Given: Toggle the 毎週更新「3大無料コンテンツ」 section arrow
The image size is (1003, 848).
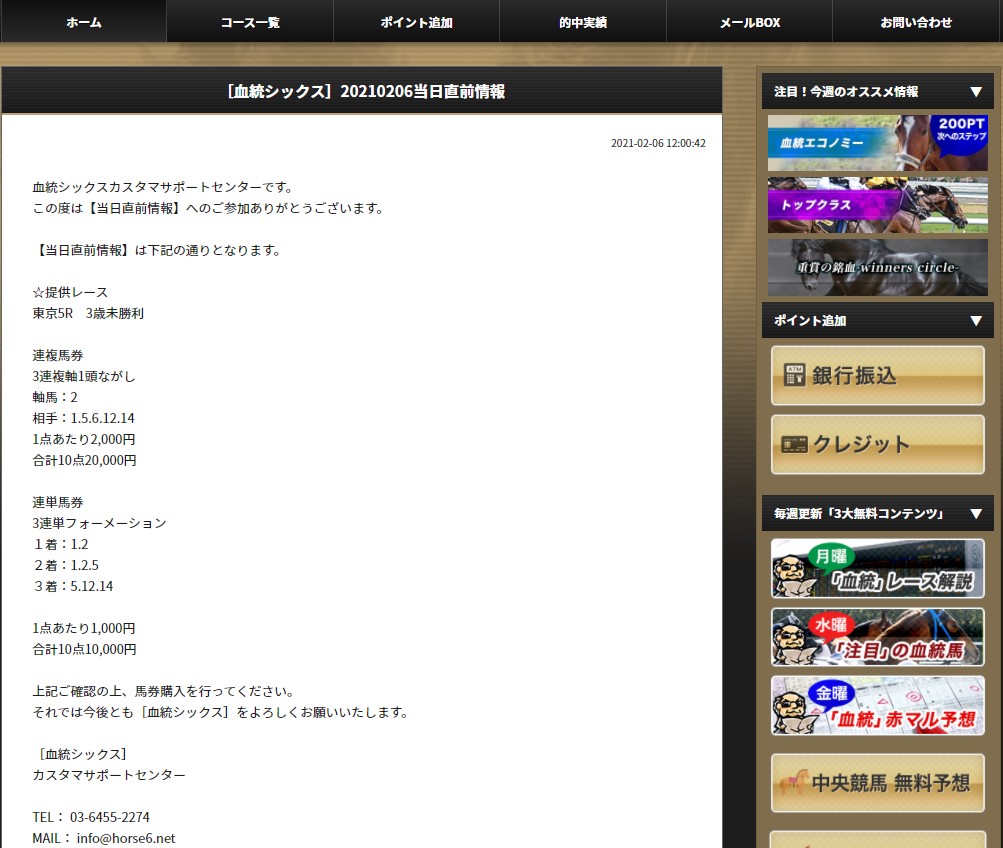Looking at the screenshot, I should 975,514.
